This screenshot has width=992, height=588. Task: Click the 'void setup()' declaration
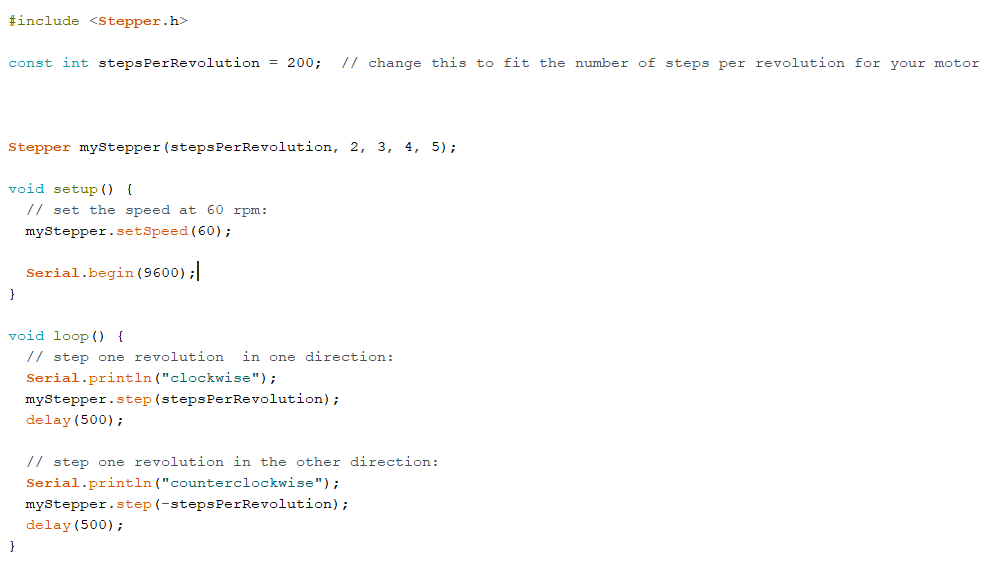point(61,189)
